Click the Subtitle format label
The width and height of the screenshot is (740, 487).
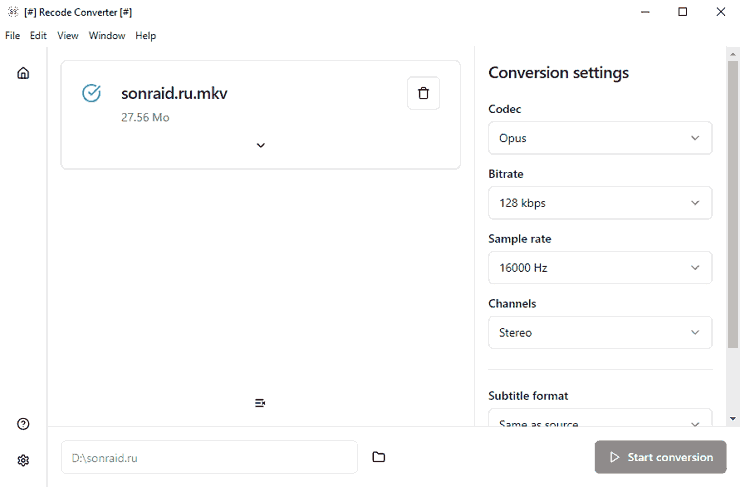click(528, 395)
